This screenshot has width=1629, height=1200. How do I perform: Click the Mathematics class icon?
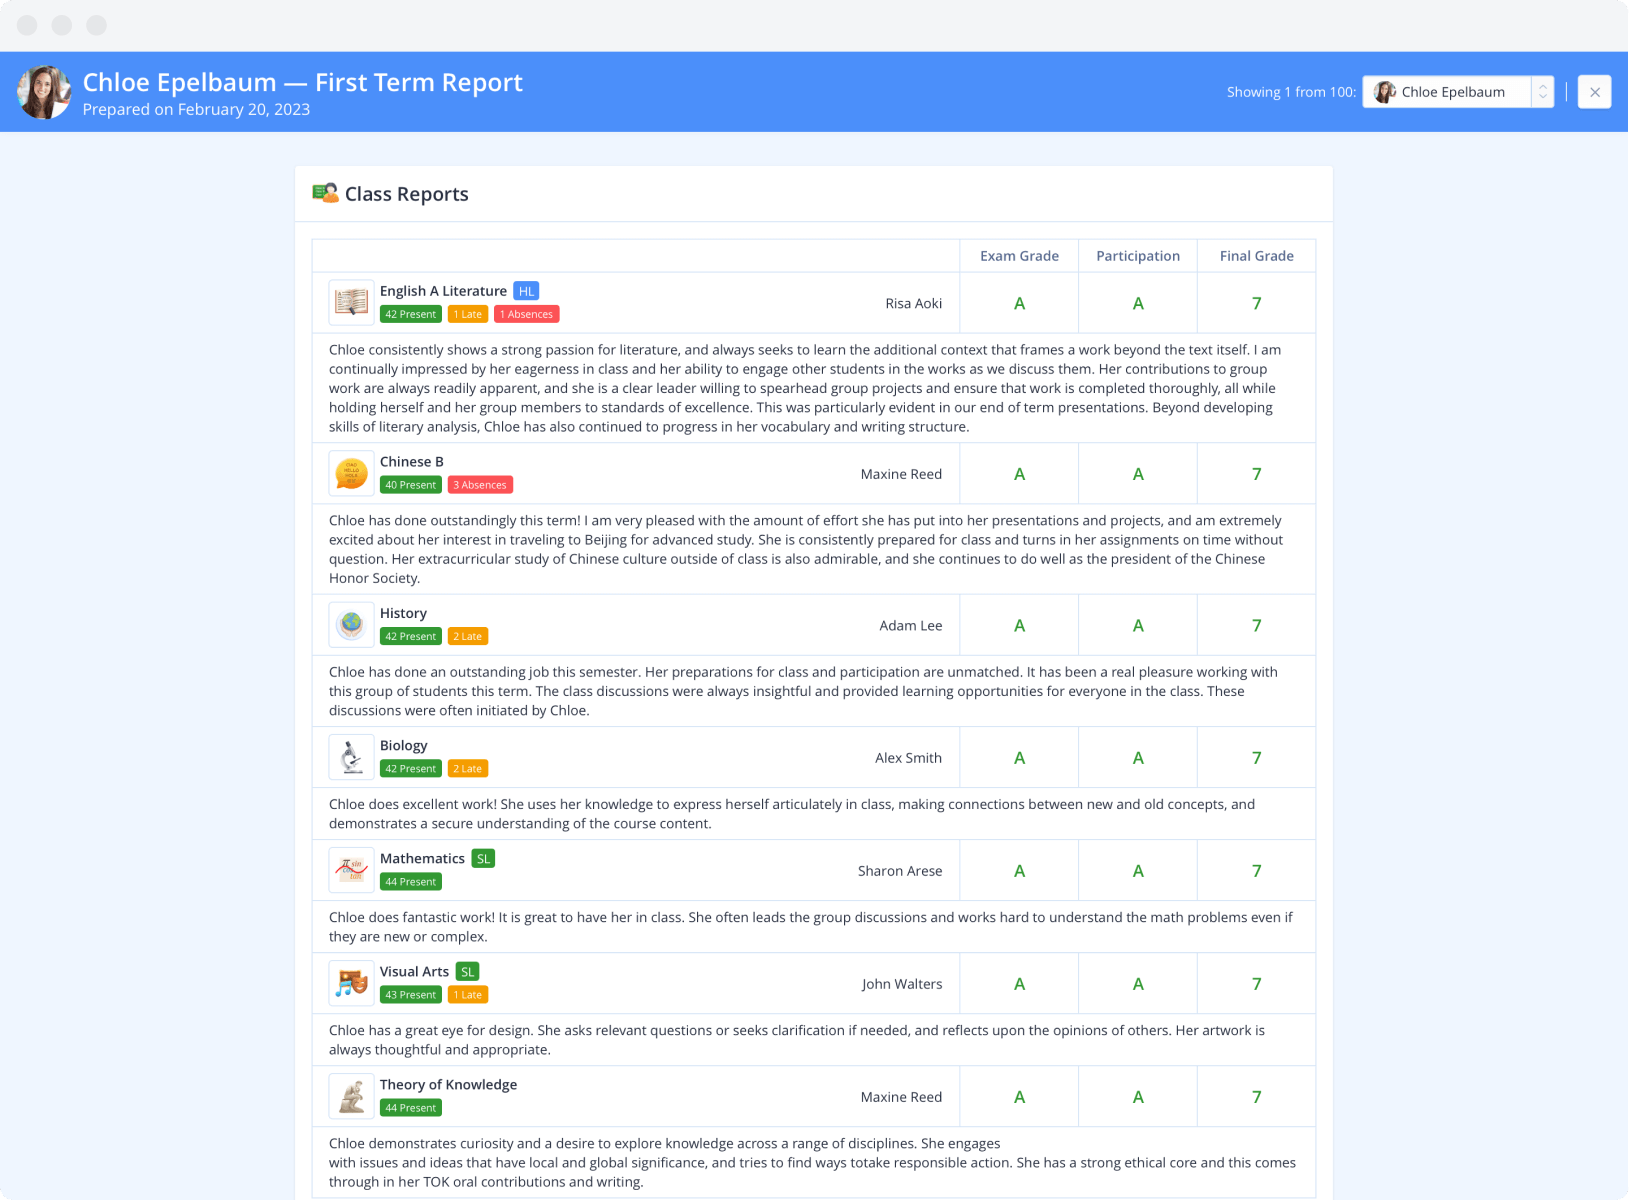point(351,870)
